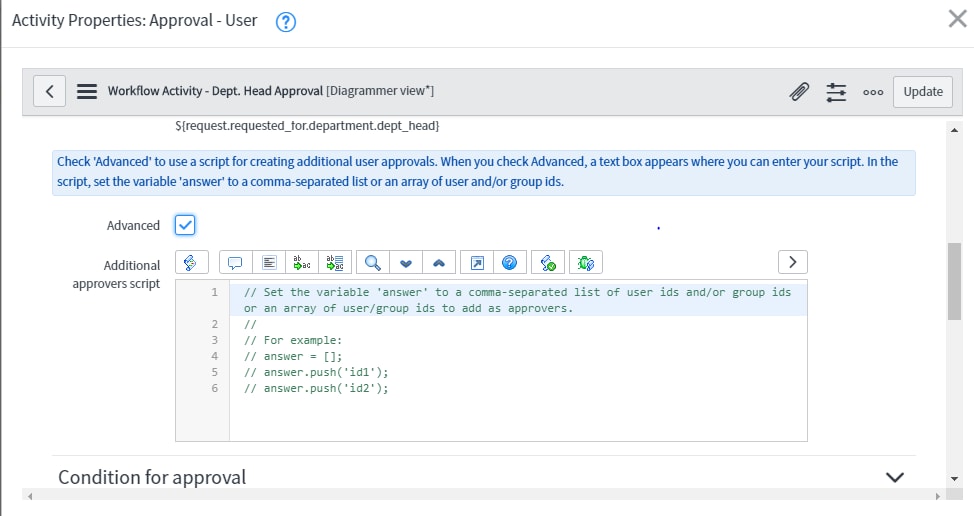Image resolution: width=974 pixels, height=516 pixels.
Task: Click the Update button
Action: [x=922, y=92]
